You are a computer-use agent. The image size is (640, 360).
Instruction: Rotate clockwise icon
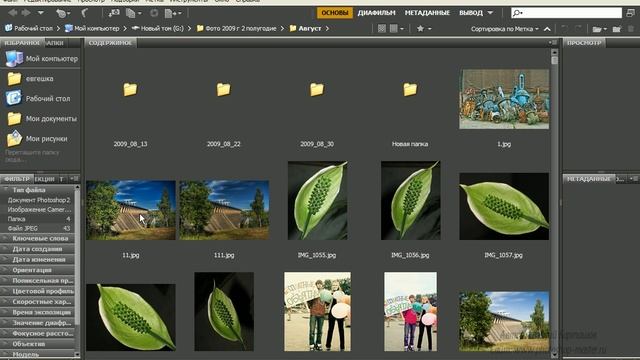tap(578, 29)
